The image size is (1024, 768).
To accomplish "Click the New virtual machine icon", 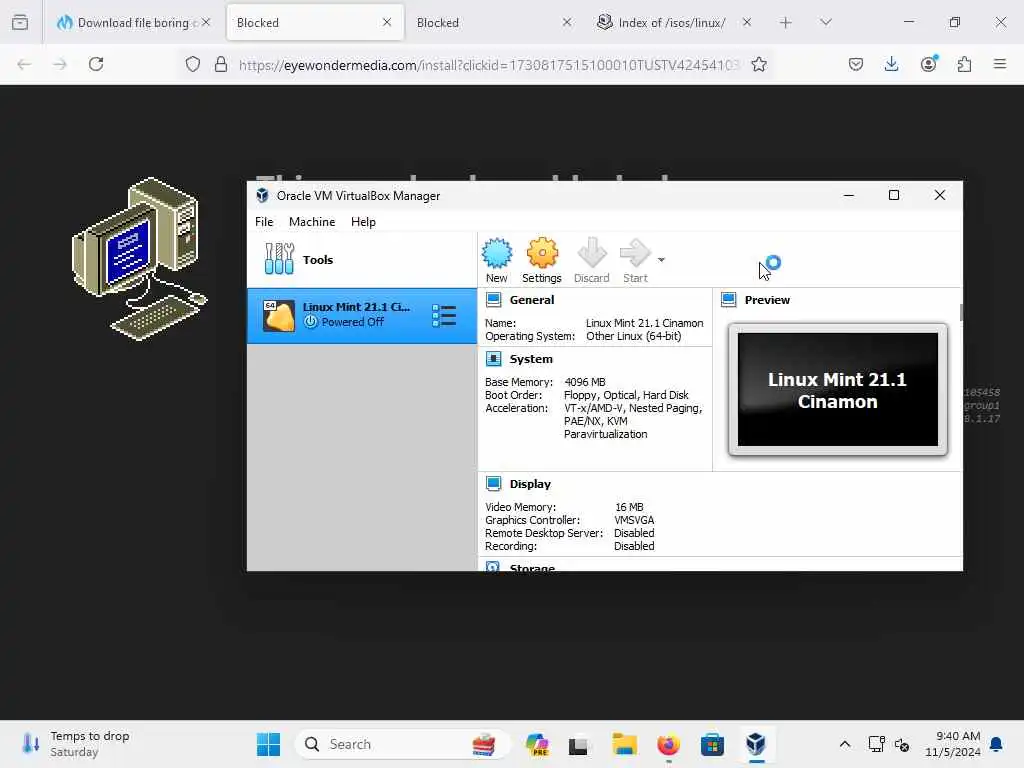I will [x=496, y=260].
